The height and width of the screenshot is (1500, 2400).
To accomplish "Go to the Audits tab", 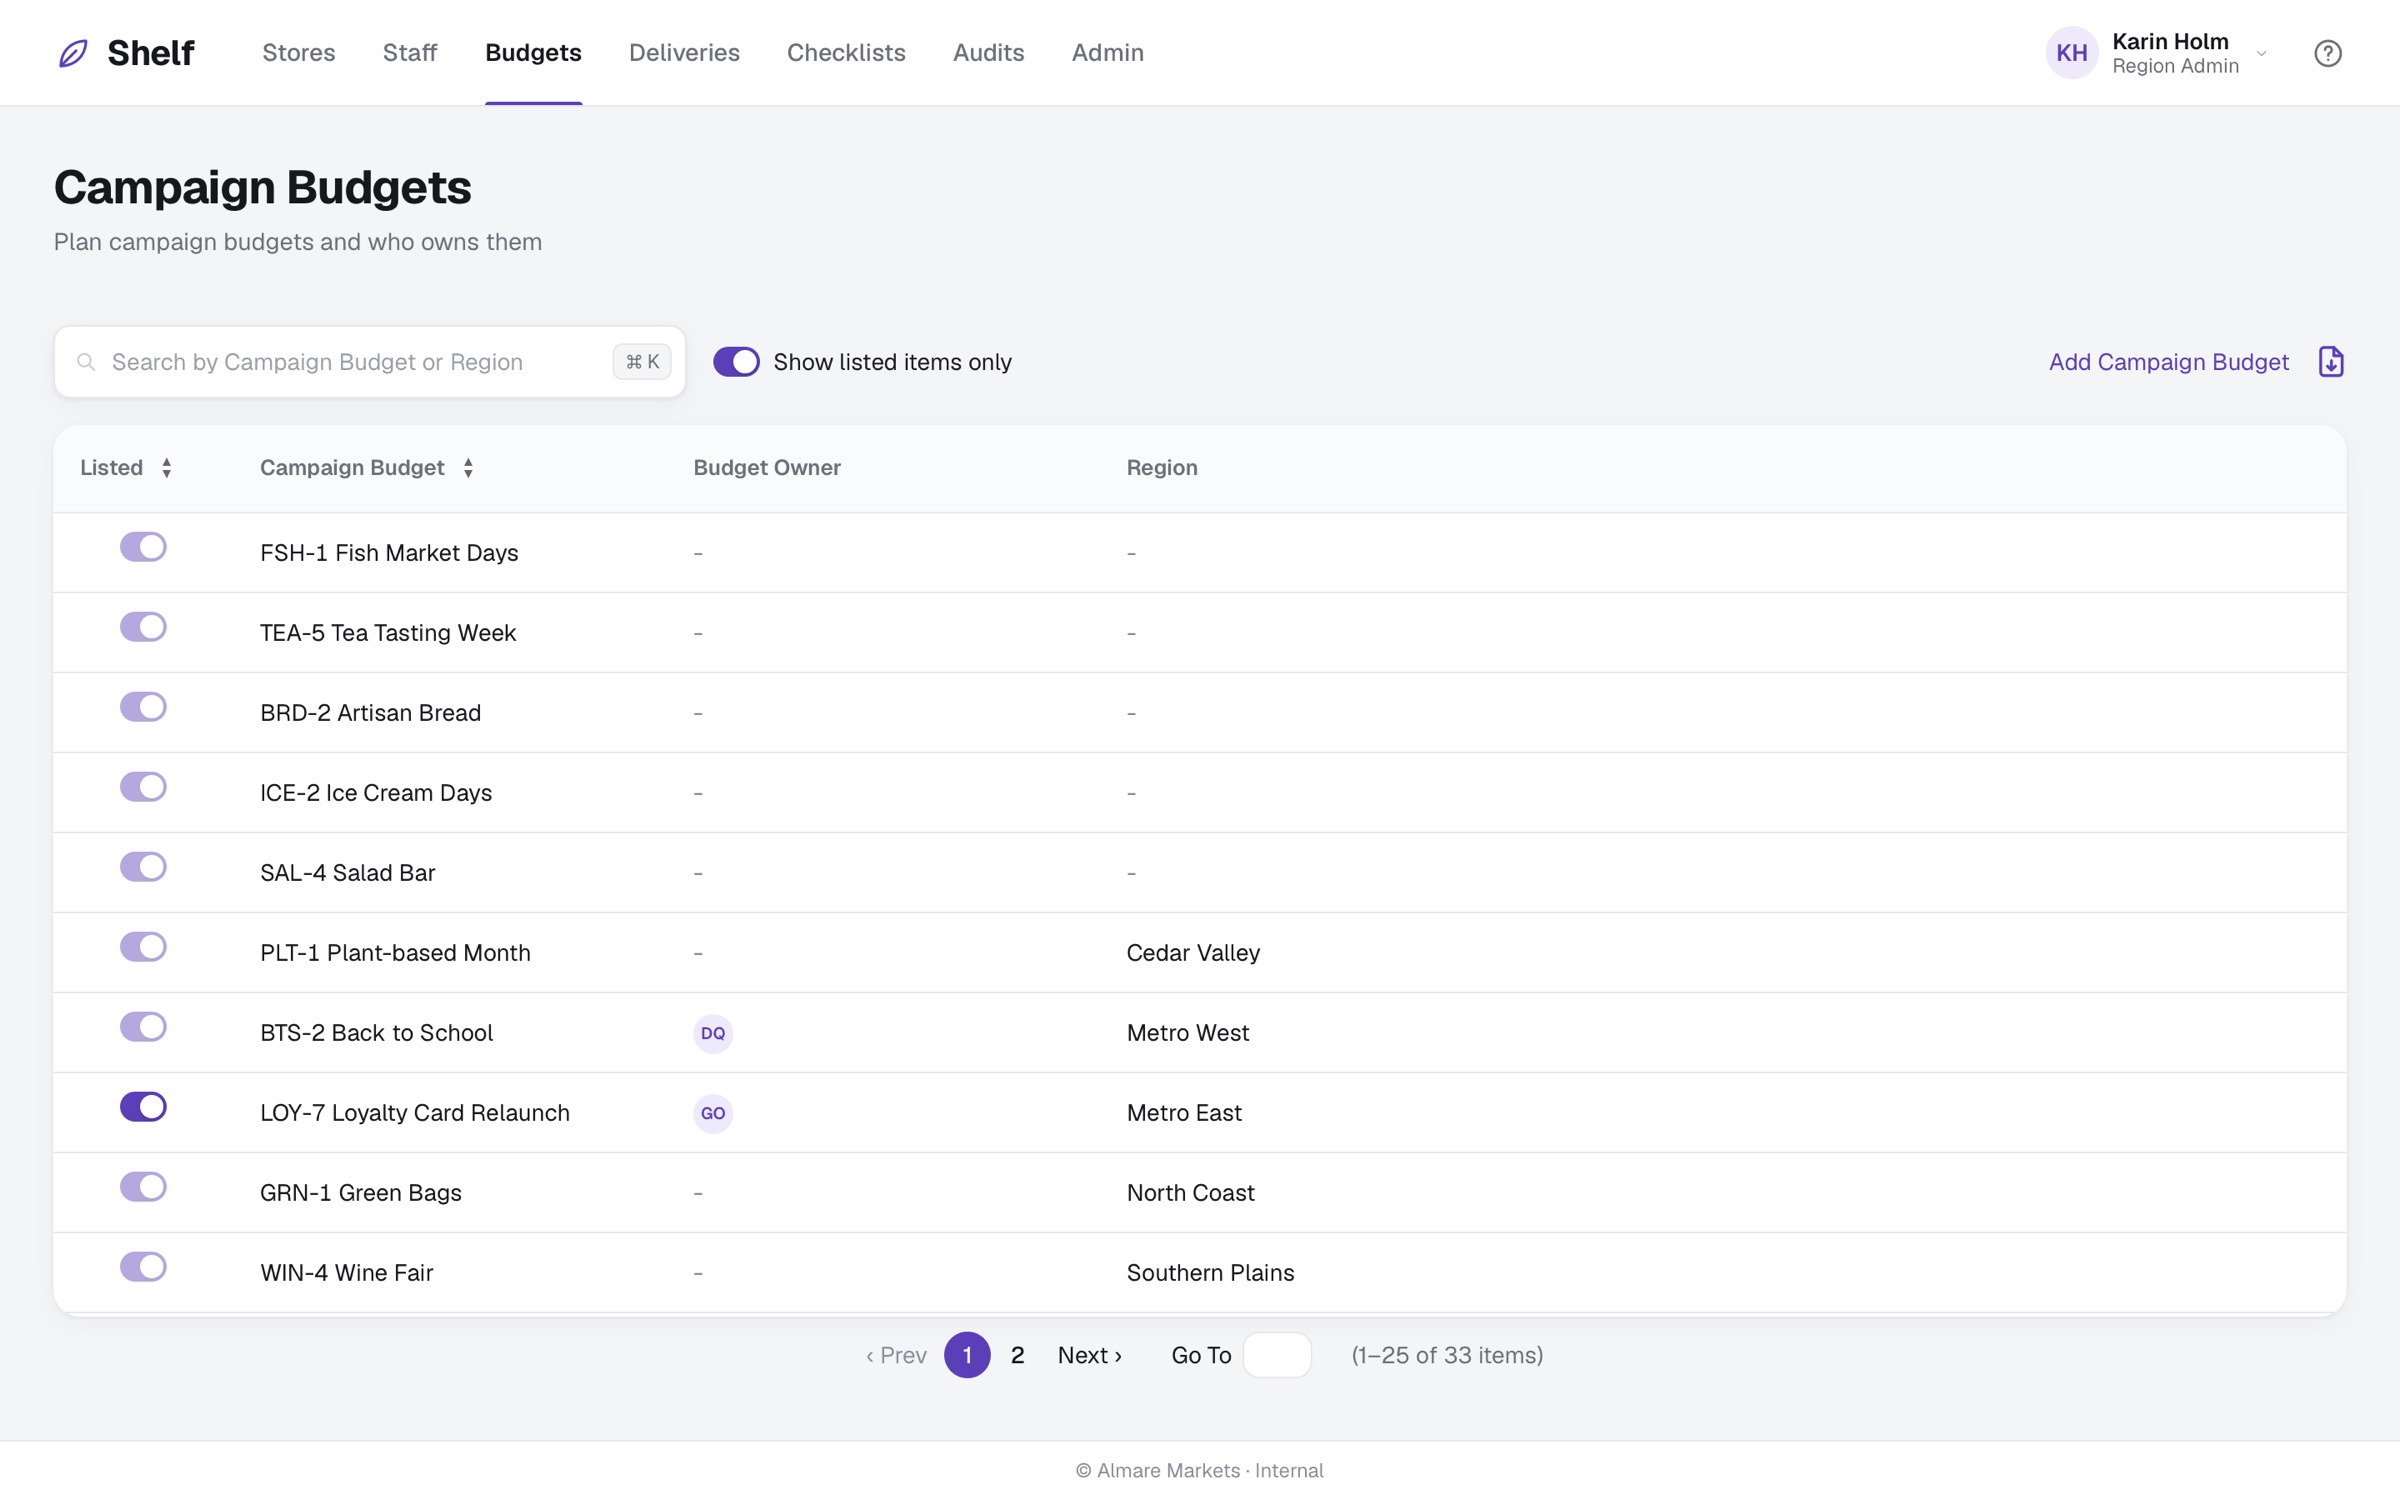I will click(988, 53).
